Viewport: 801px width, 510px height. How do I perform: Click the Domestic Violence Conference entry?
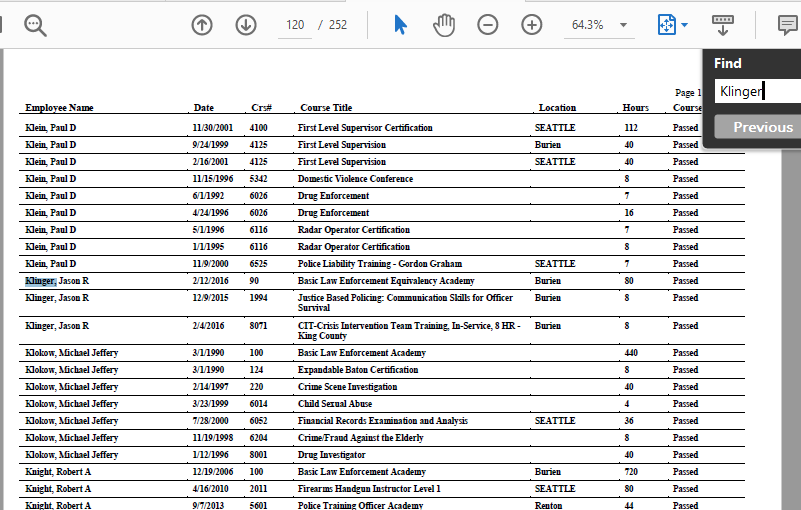click(356, 179)
